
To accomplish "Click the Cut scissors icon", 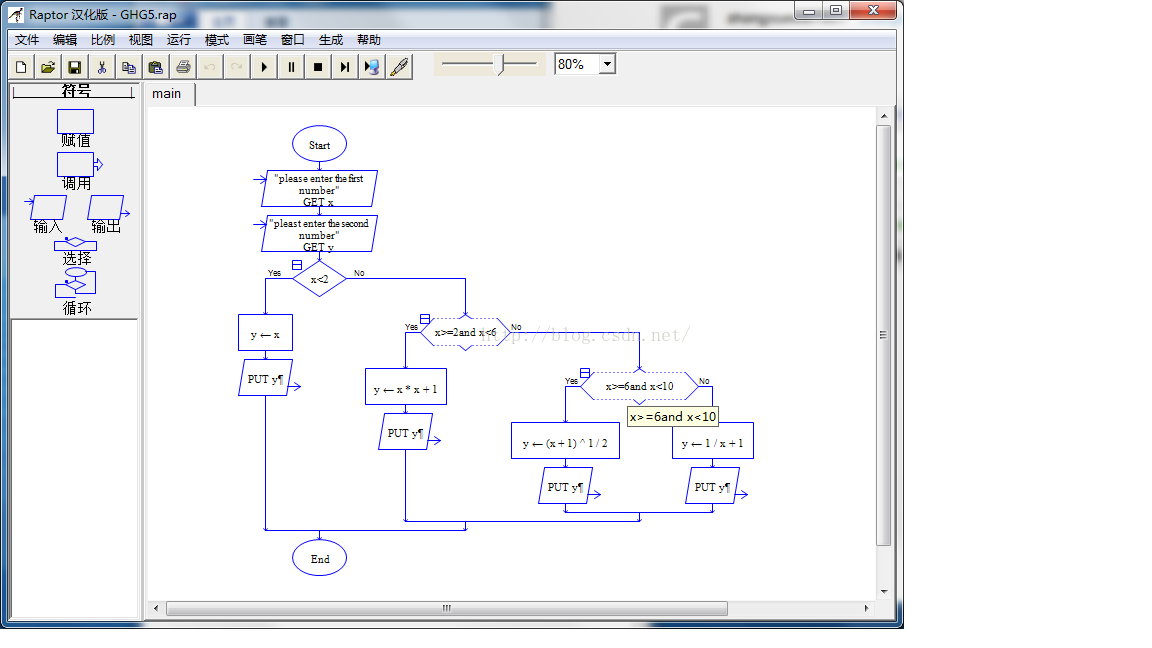I will point(101,68).
